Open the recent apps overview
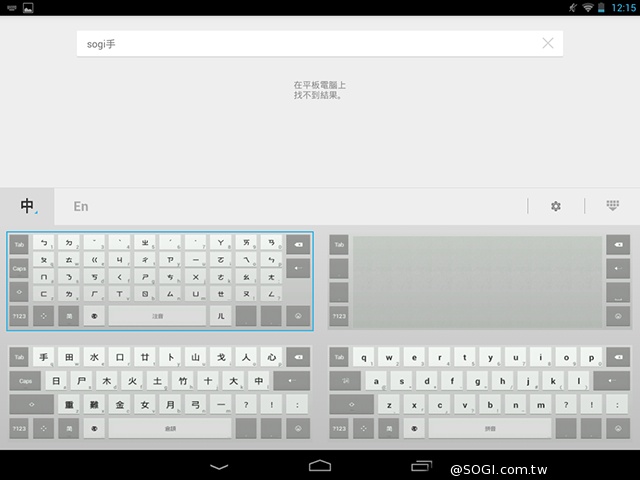The width and height of the screenshot is (640, 480). [421, 466]
